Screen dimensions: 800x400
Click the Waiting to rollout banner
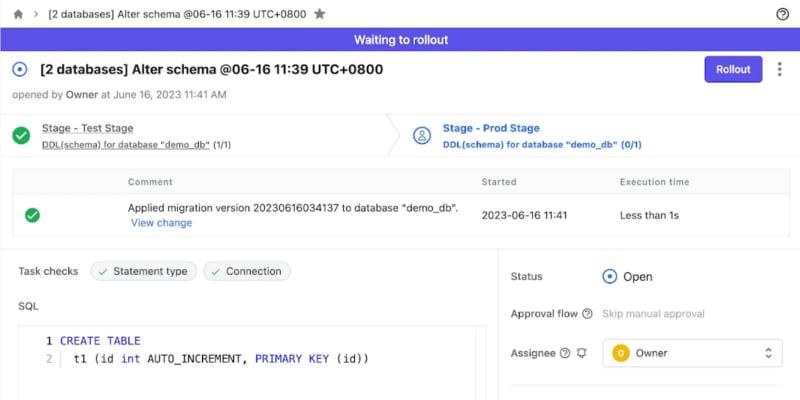pos(400,40)
